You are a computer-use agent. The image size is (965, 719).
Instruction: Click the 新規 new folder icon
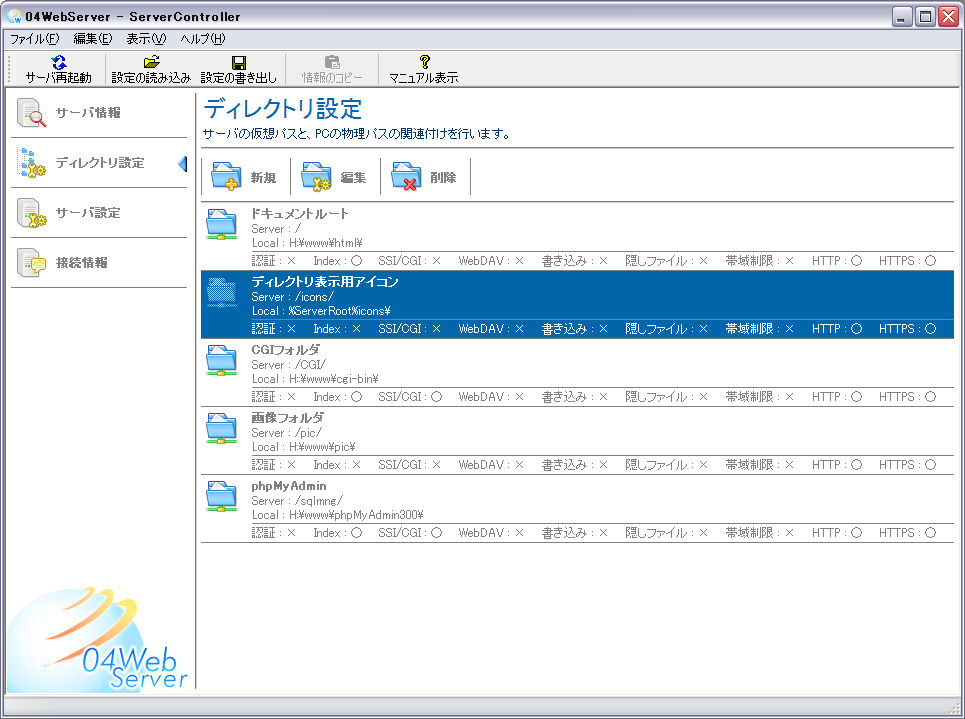click(x=226, y=177)
